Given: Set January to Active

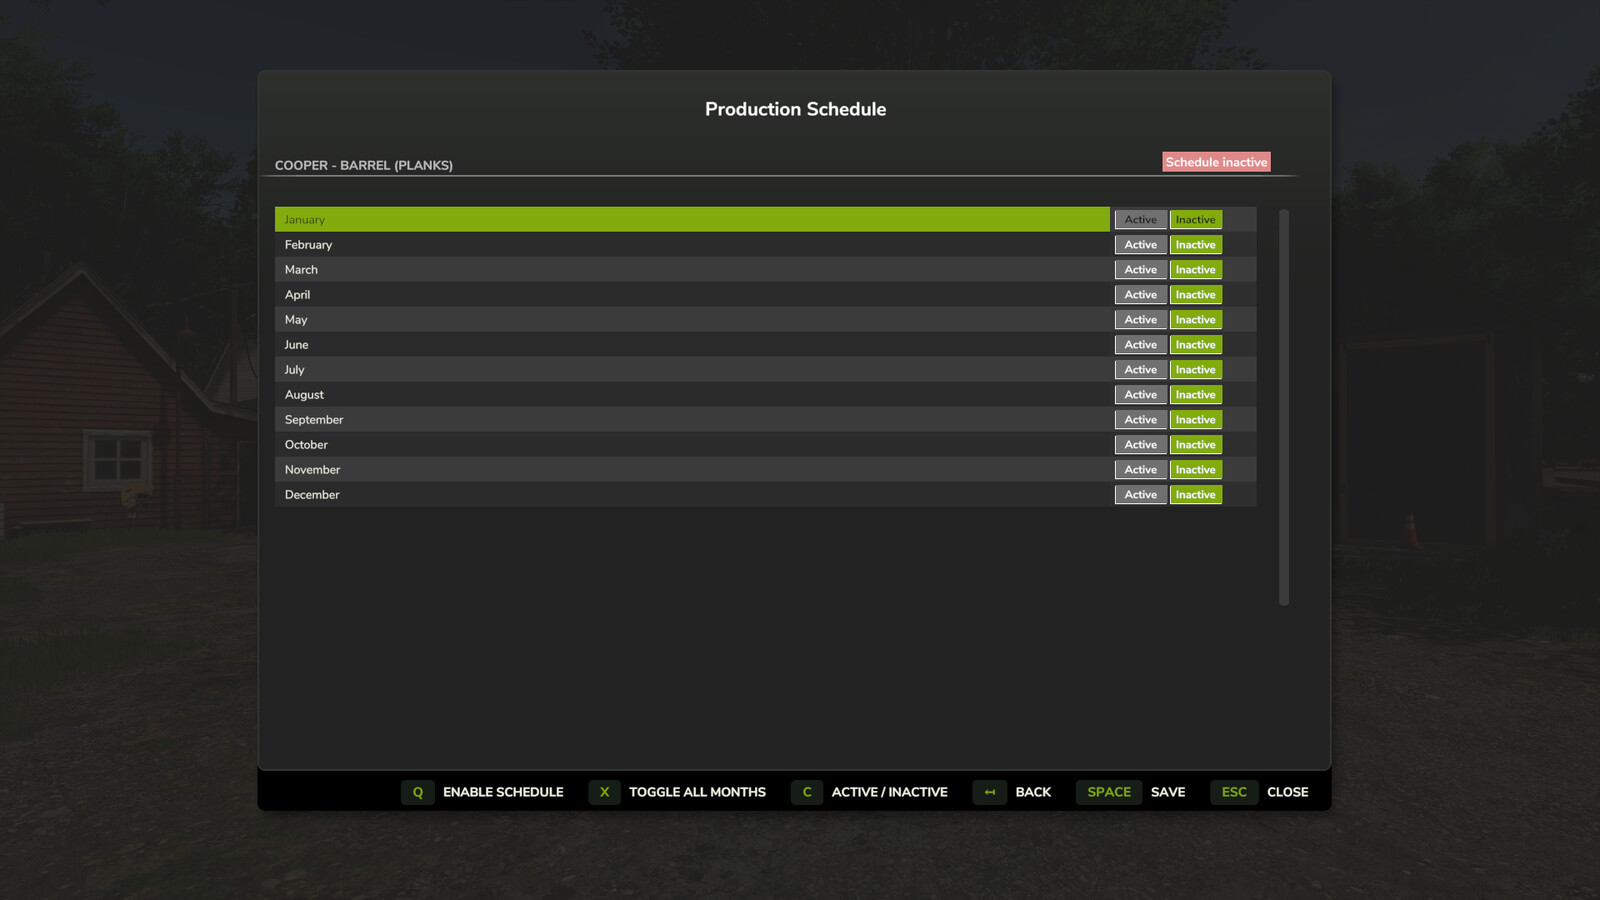Looking at the screenshot, I should [x=1140, y=220].
